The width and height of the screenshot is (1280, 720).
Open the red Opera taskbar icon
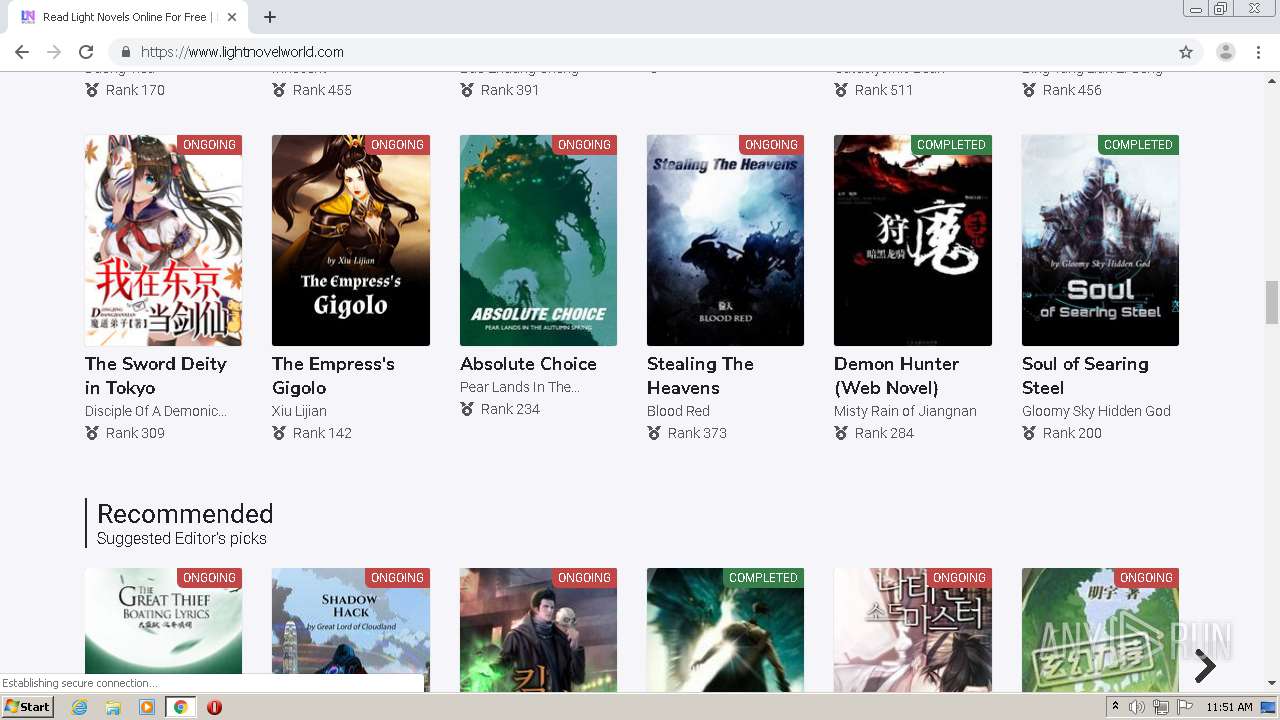pyautogui.click(x=214, y=707)
